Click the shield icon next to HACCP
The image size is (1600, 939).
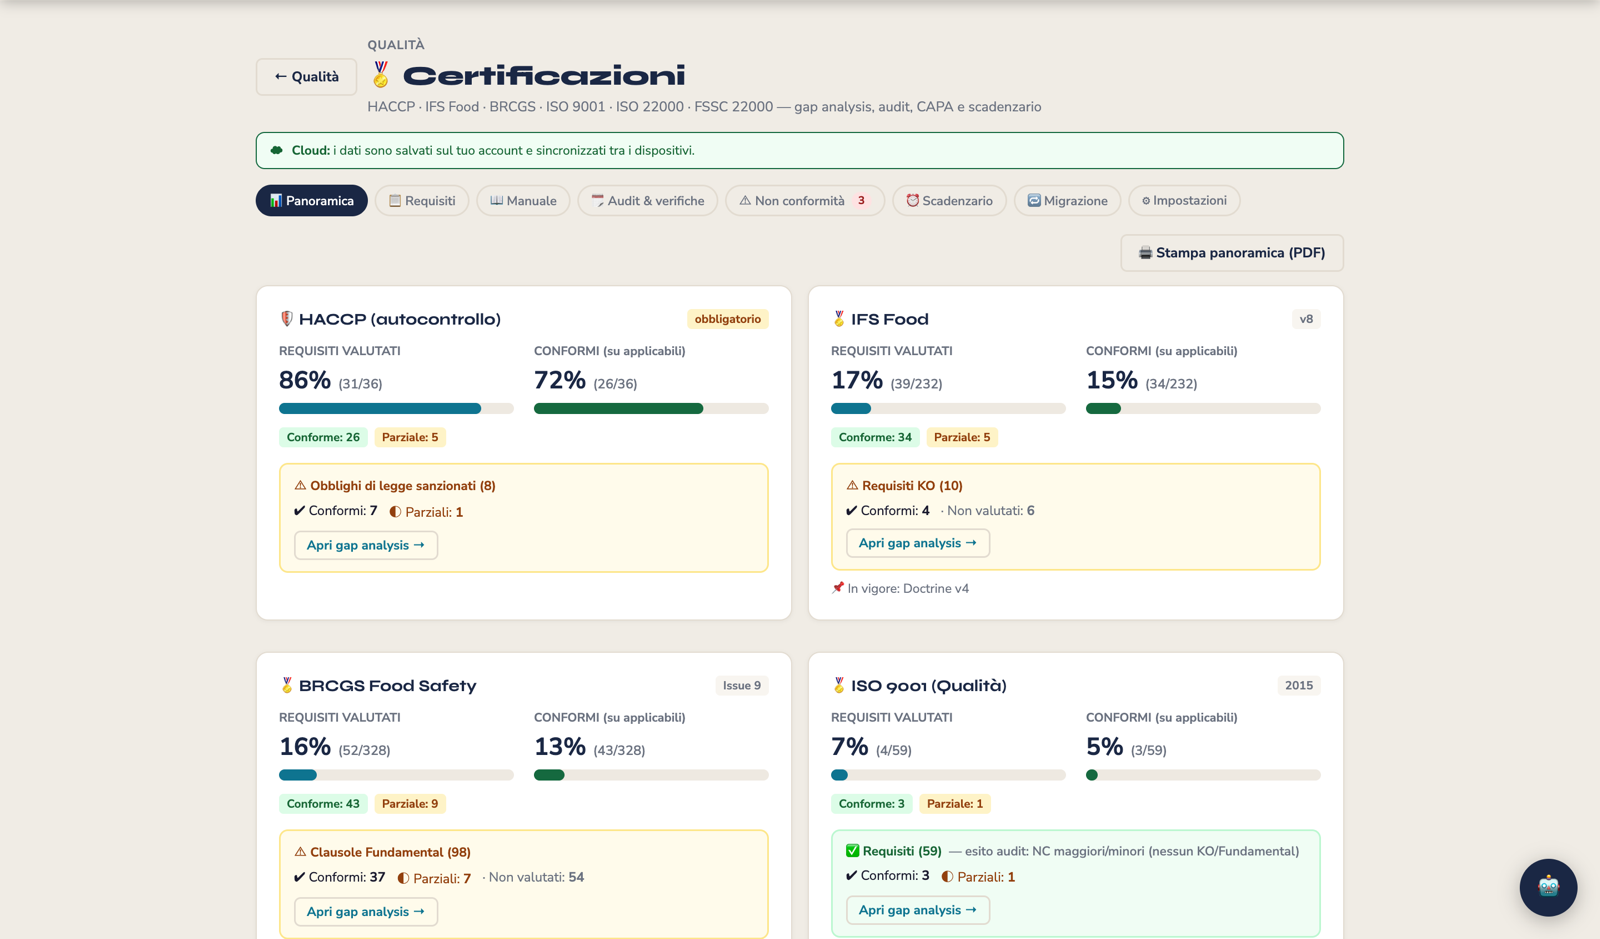point(286,319)
